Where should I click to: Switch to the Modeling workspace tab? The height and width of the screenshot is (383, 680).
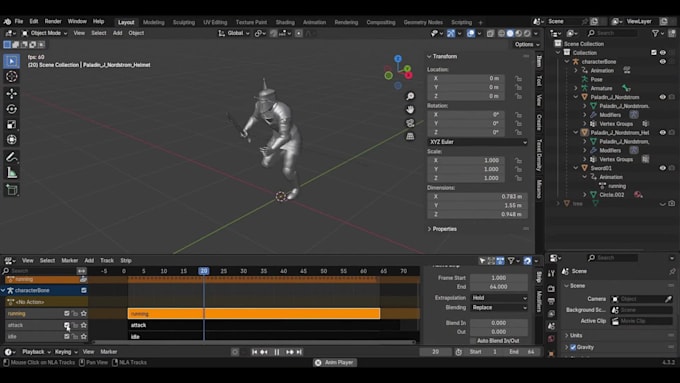pos(154,22)
